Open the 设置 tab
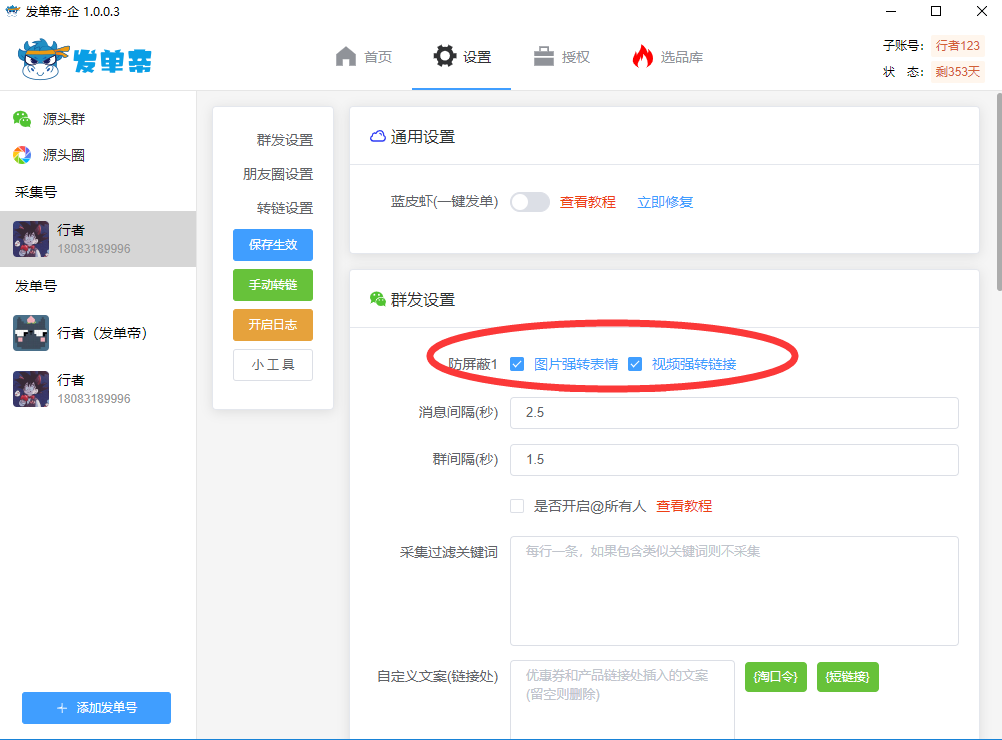Screen dimensions: 1002x740 pos(462,57)
